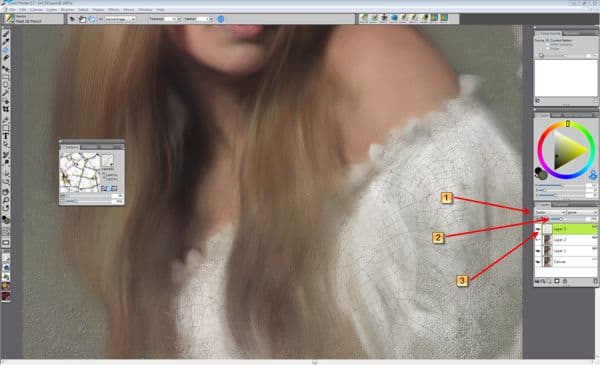Open the layer composite method dropdown

pyautogui.click(x=550, y=212)
